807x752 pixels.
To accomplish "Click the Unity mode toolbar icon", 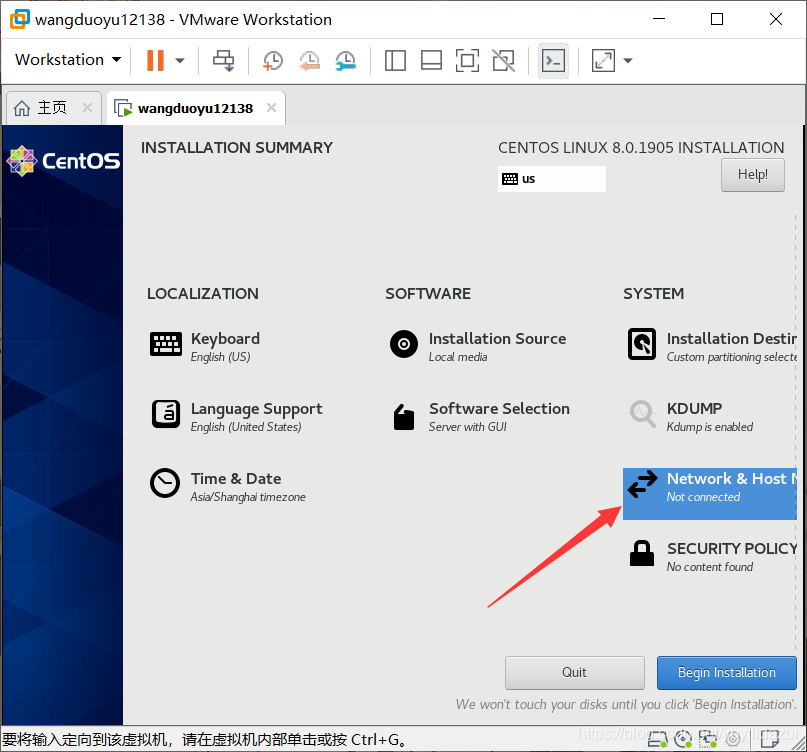I will (x=503, y=60).
